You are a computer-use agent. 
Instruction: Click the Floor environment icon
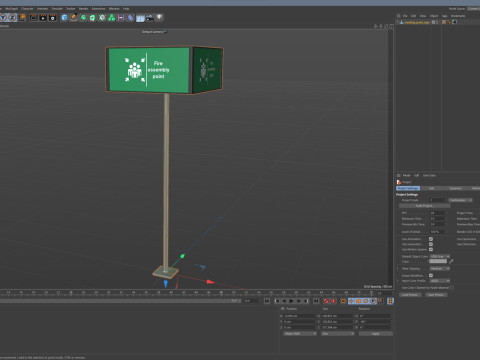140,18
